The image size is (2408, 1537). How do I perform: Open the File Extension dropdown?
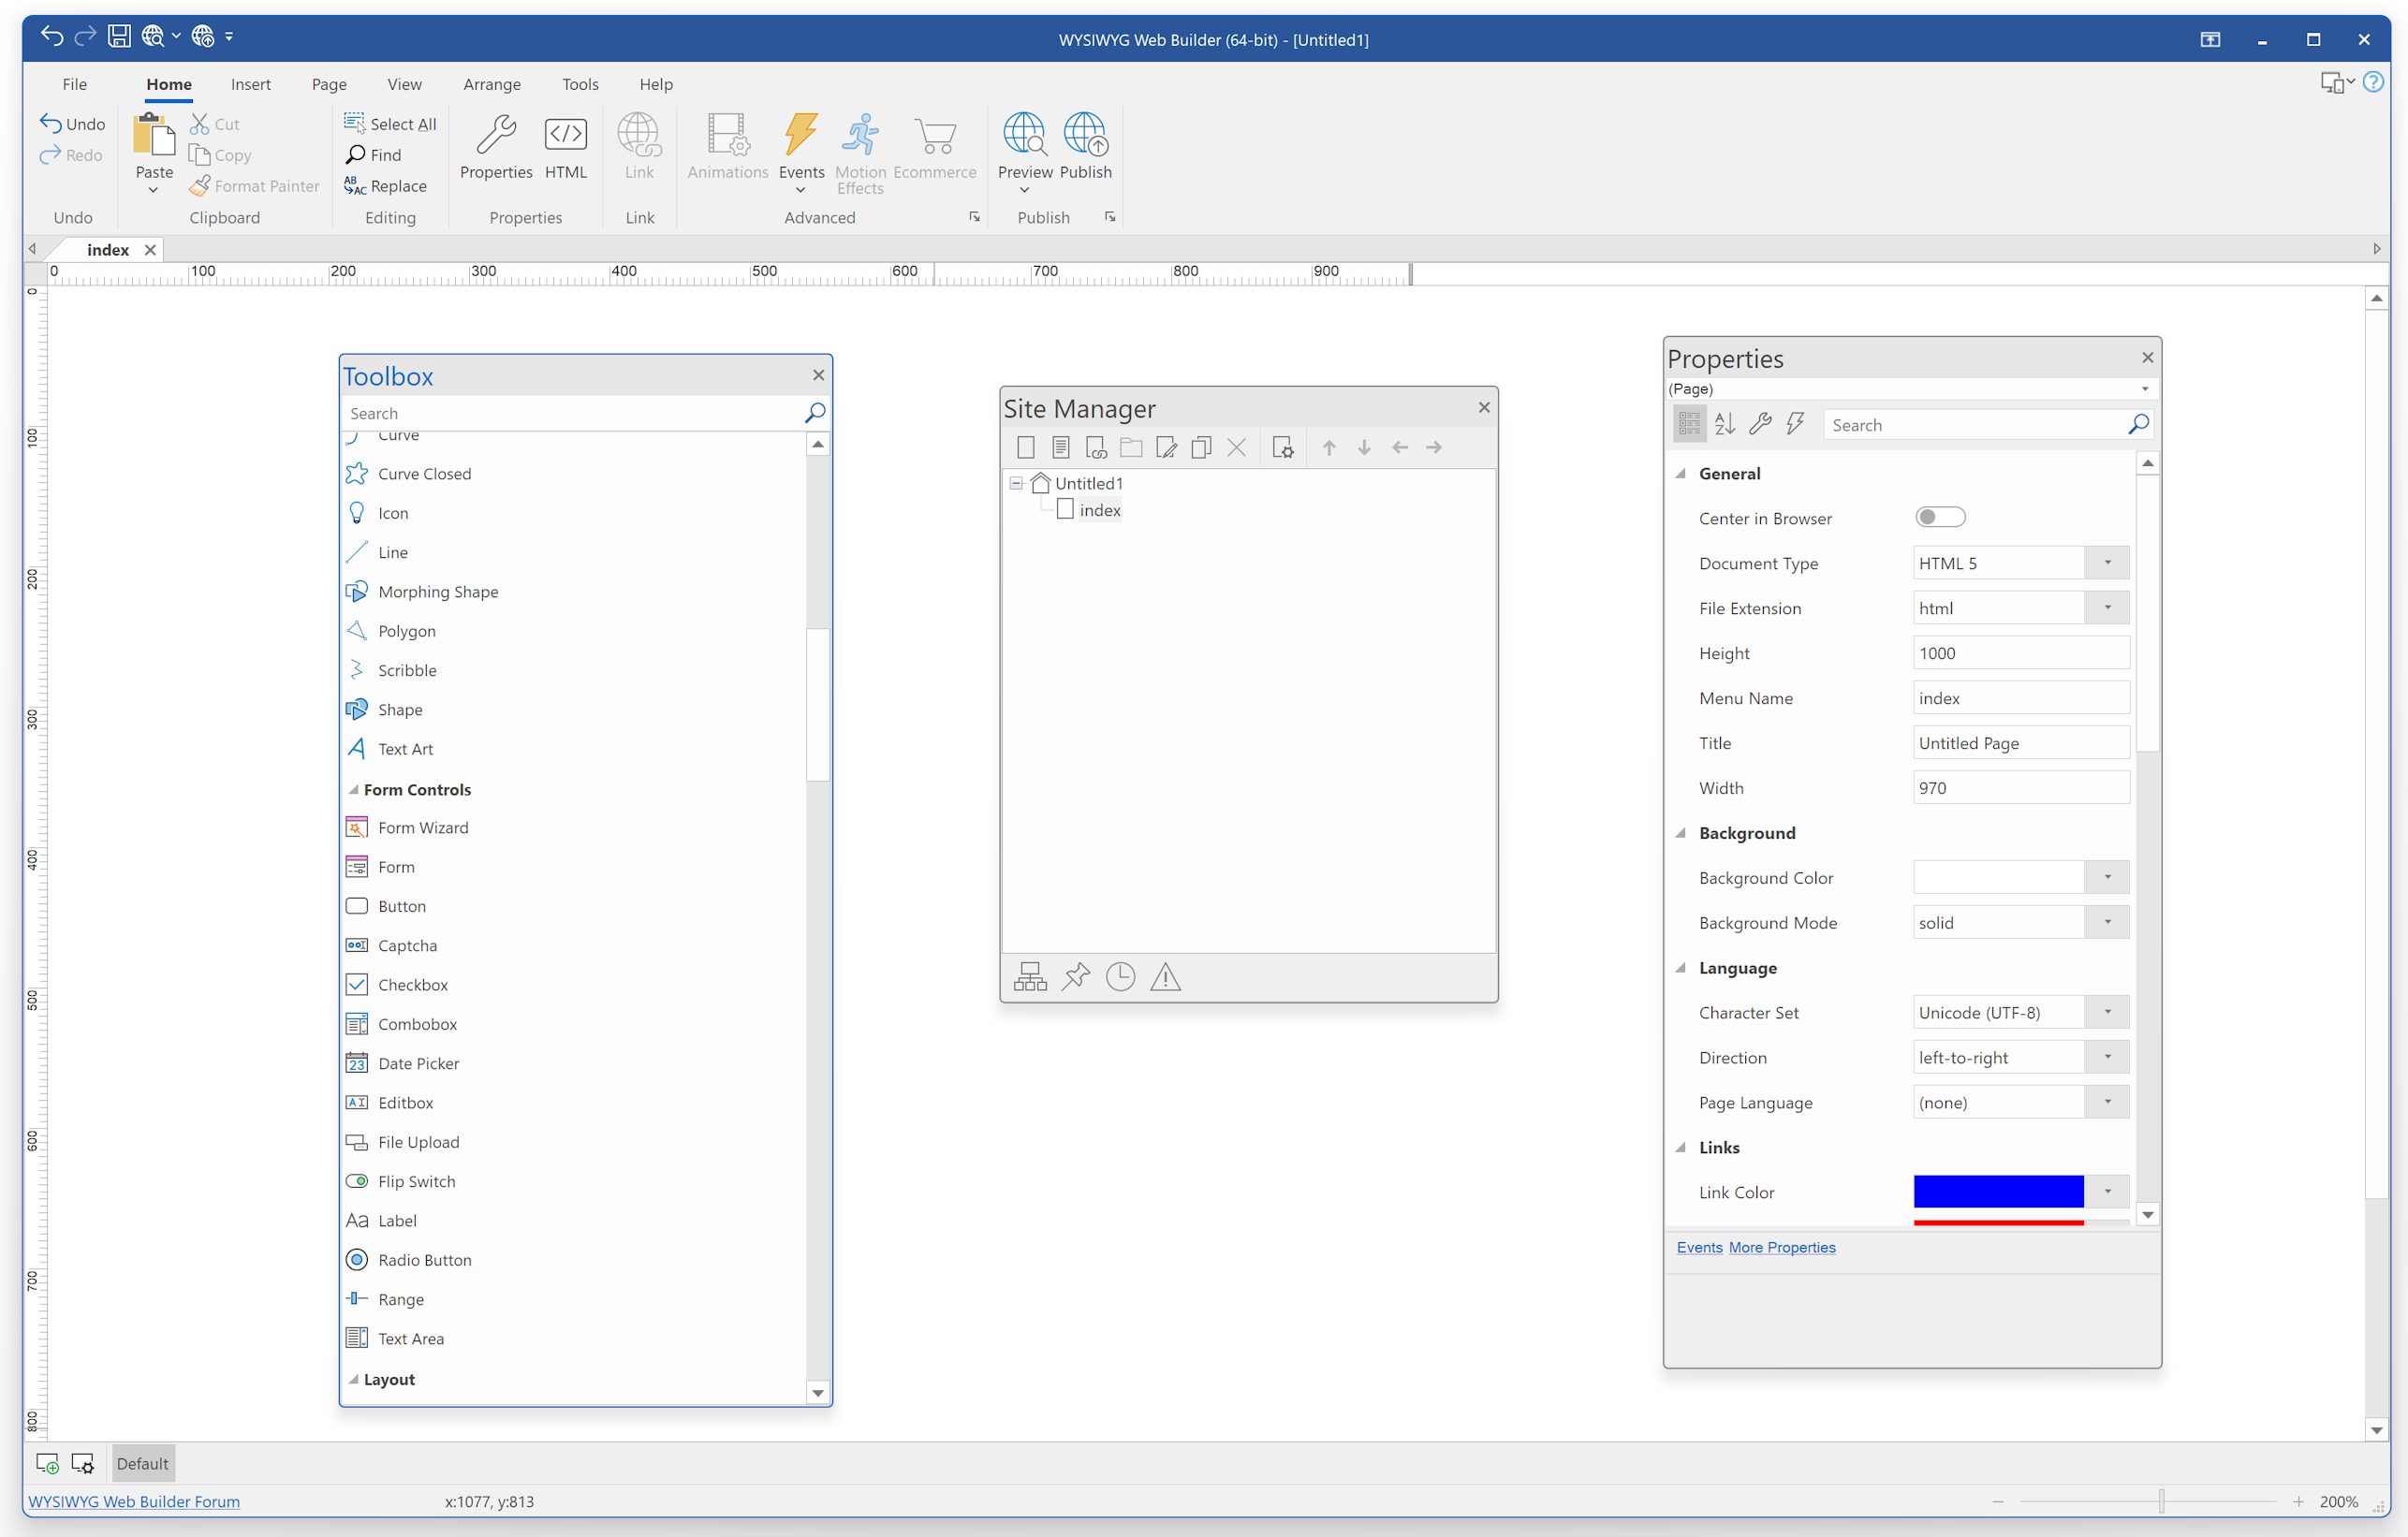(x=2107, y=608)
